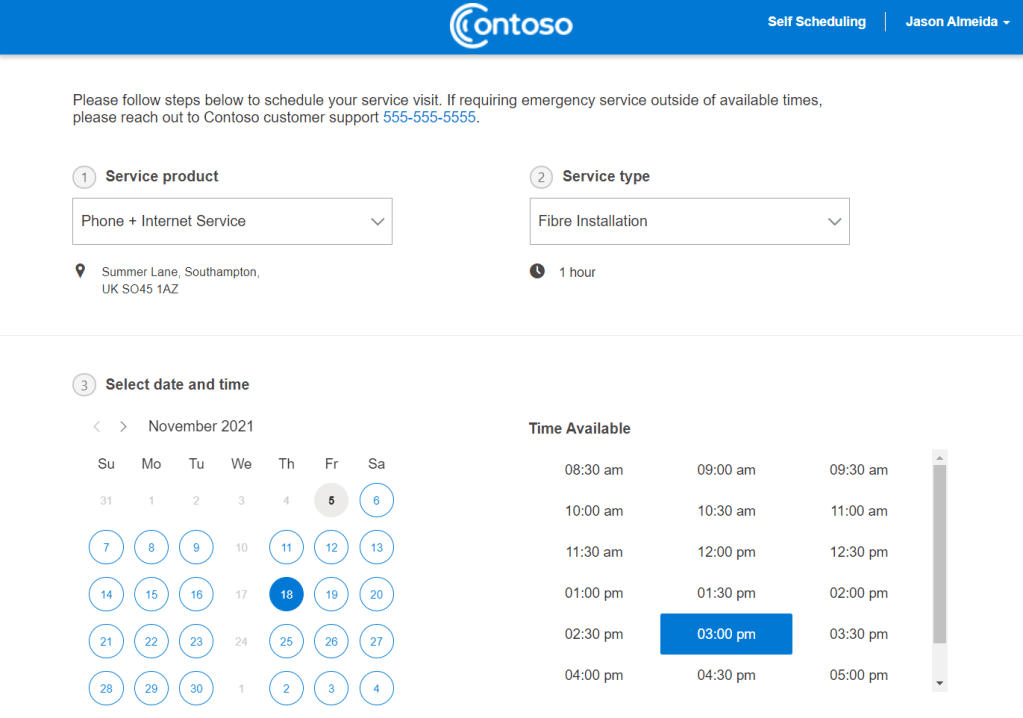This screenshot has width=1023, height=718.
Task: Open Service type dropdown
Action: pos(689,221)
